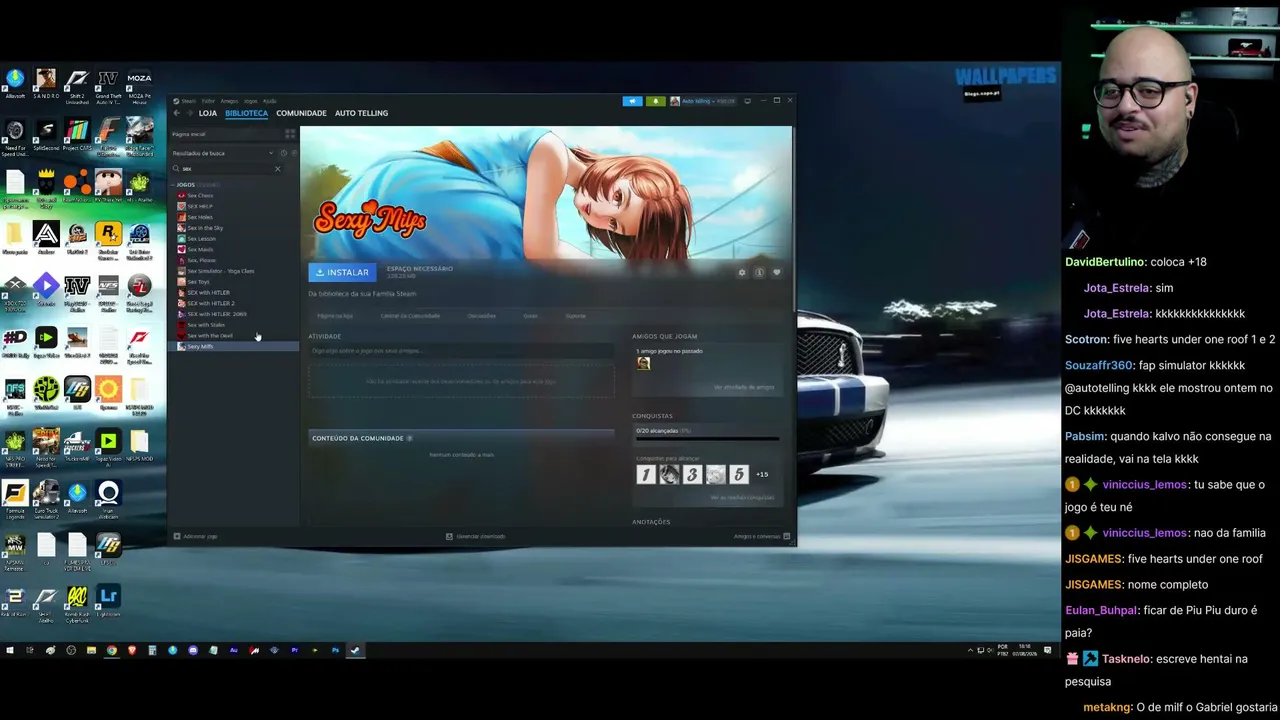The image size is (1280, 720).
Task: Open the recent-activity clock filter
Action: [283, 153]
